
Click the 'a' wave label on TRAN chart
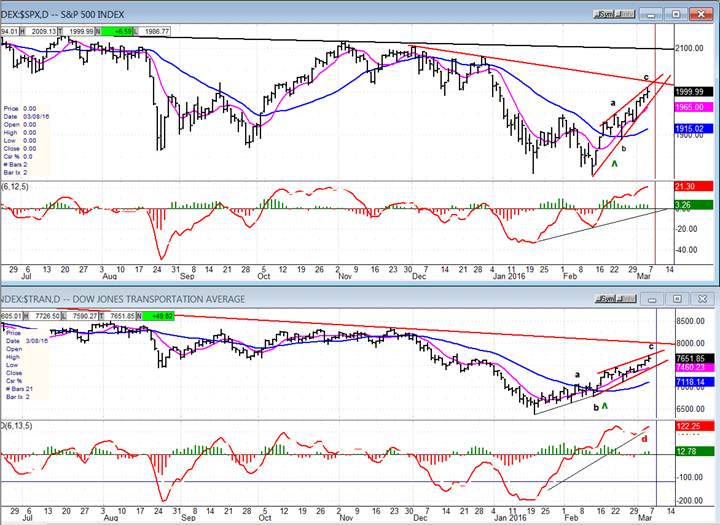pos(577,374)
